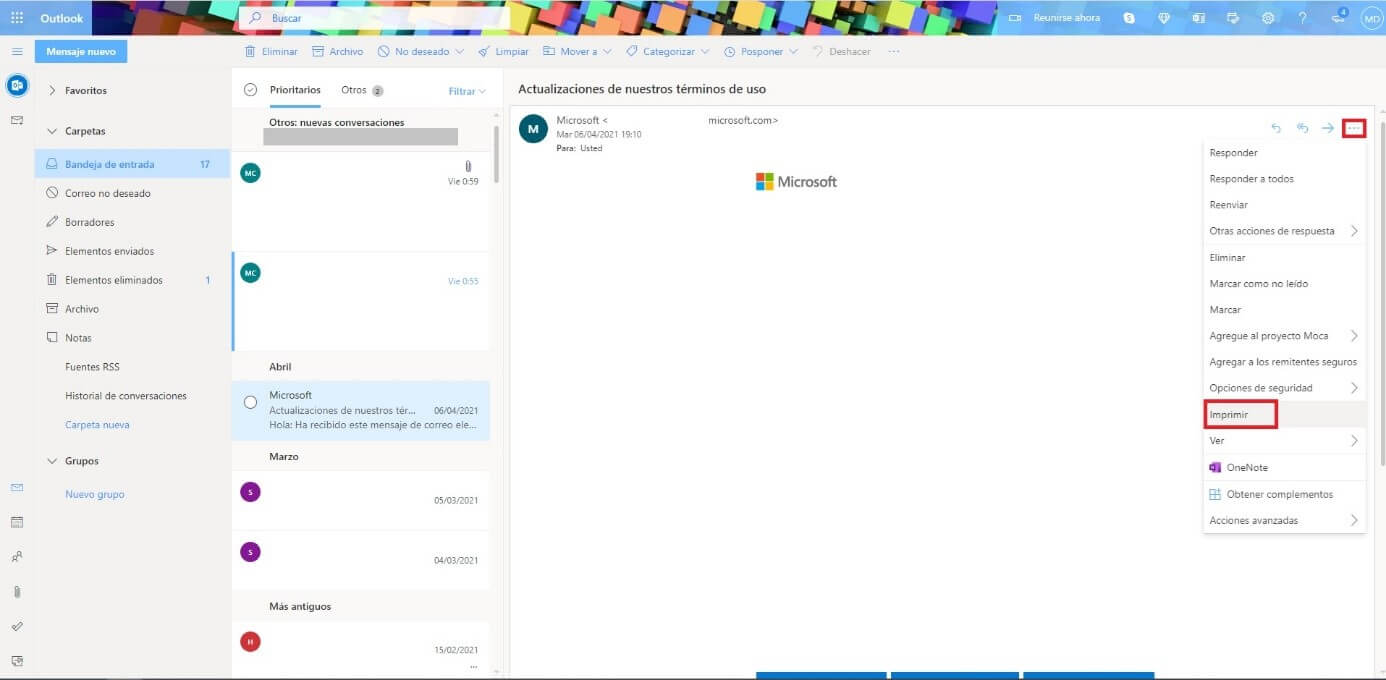1386x680 pixels.
Task: Open the Correo no deseado folder
Action: [x=132, y=193]
